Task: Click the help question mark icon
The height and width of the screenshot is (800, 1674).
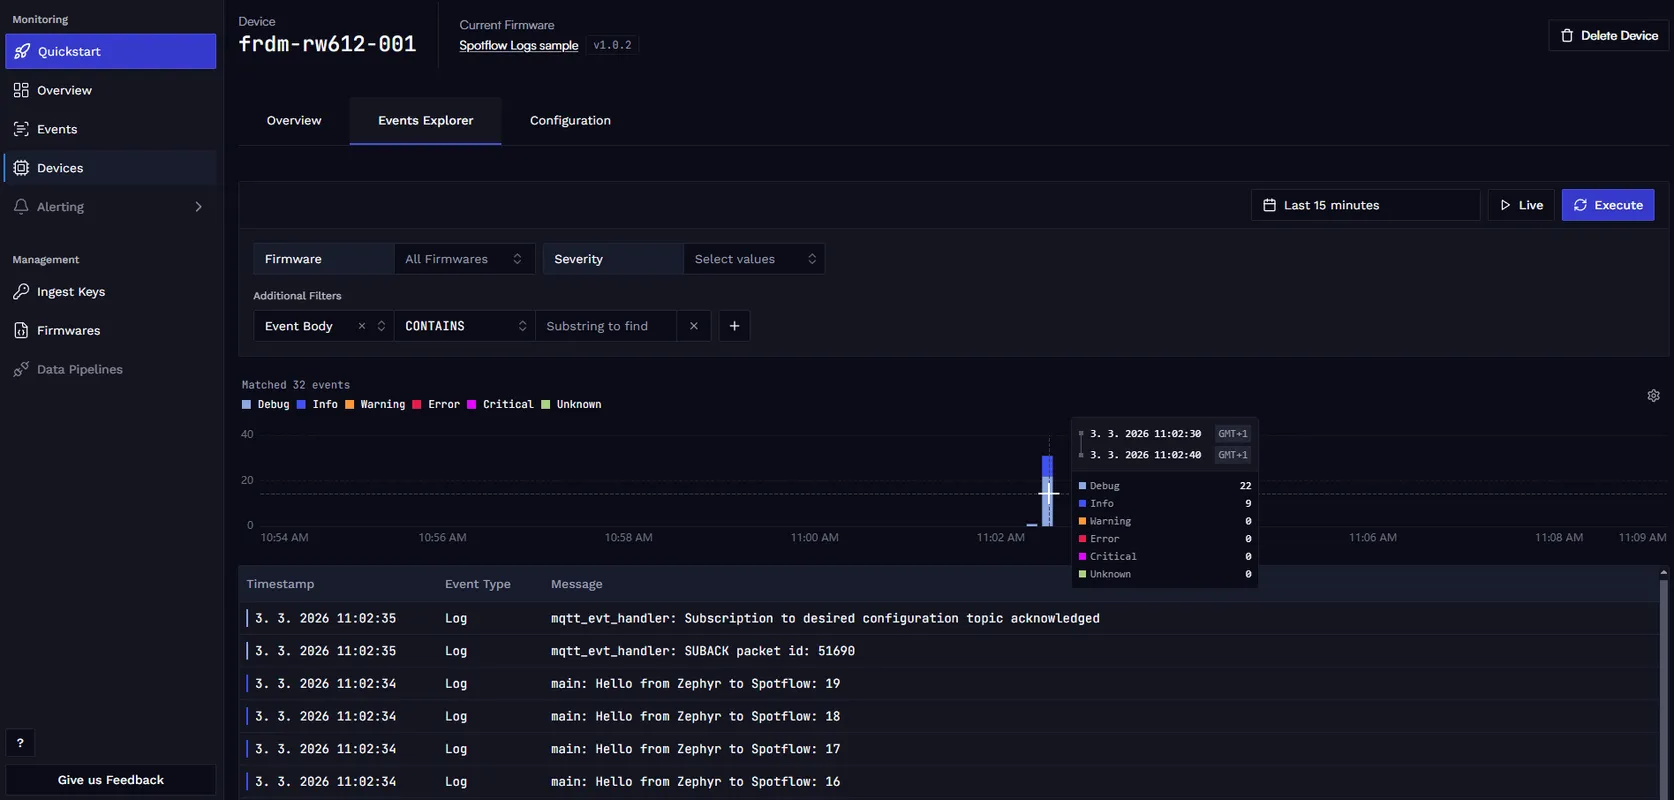Action: (x=20, y=743)
